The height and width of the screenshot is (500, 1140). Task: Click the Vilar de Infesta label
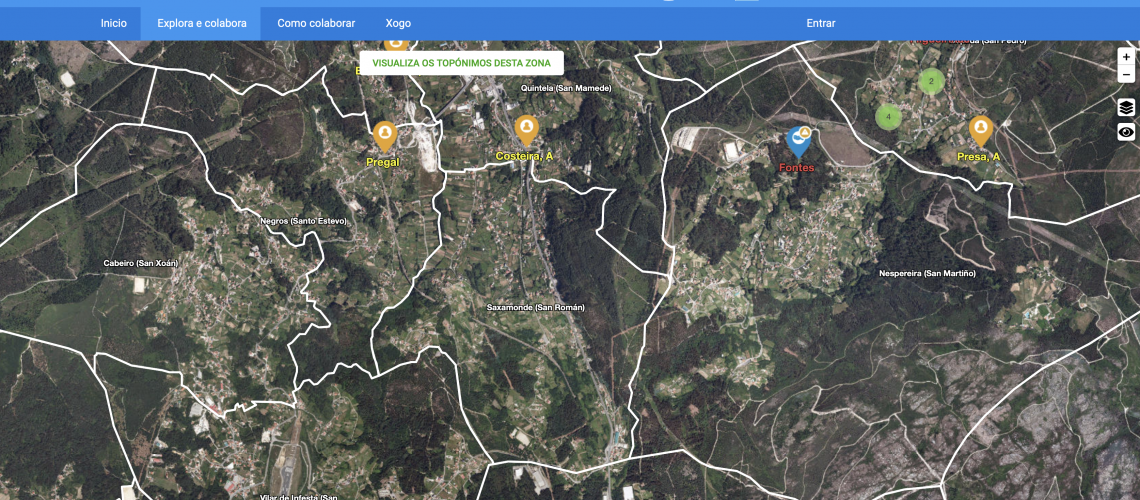coord(298,497)
